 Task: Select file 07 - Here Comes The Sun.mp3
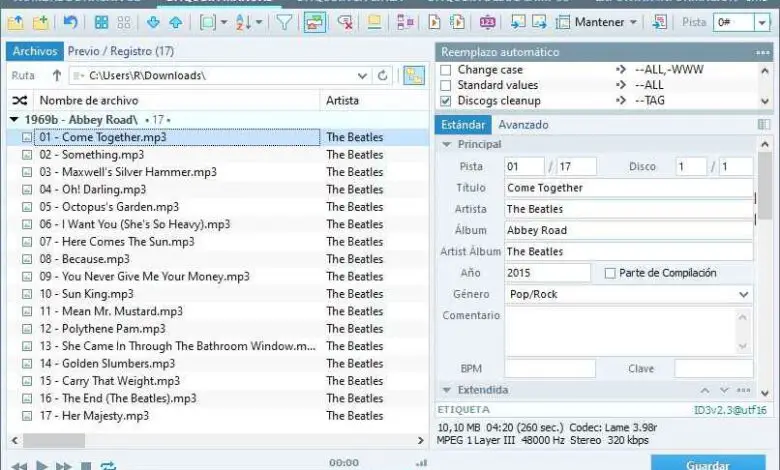pos(117,242)
